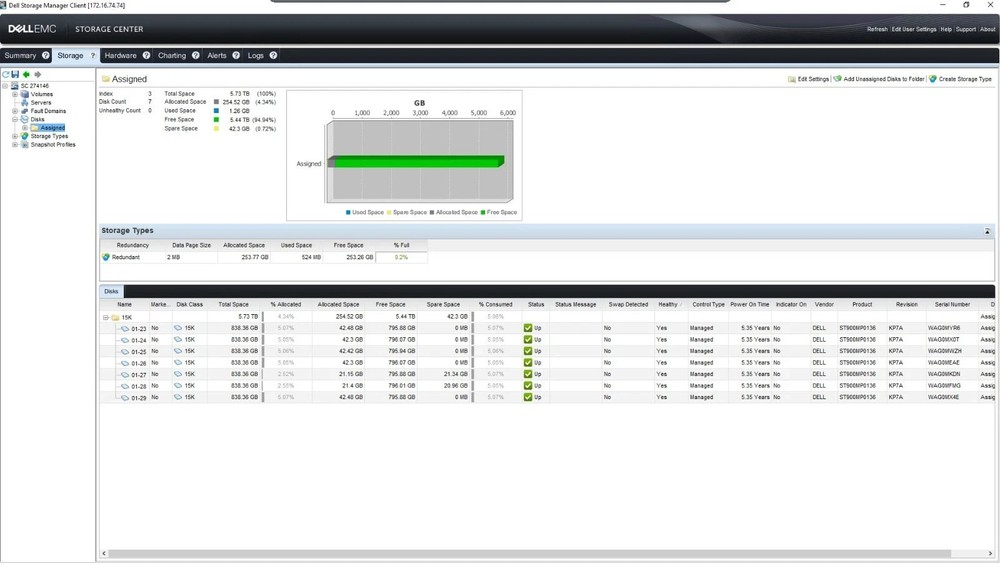Click the disk icon for row 01-26
The width and height of the screenshot is (1000, 564).
[125, 363]
